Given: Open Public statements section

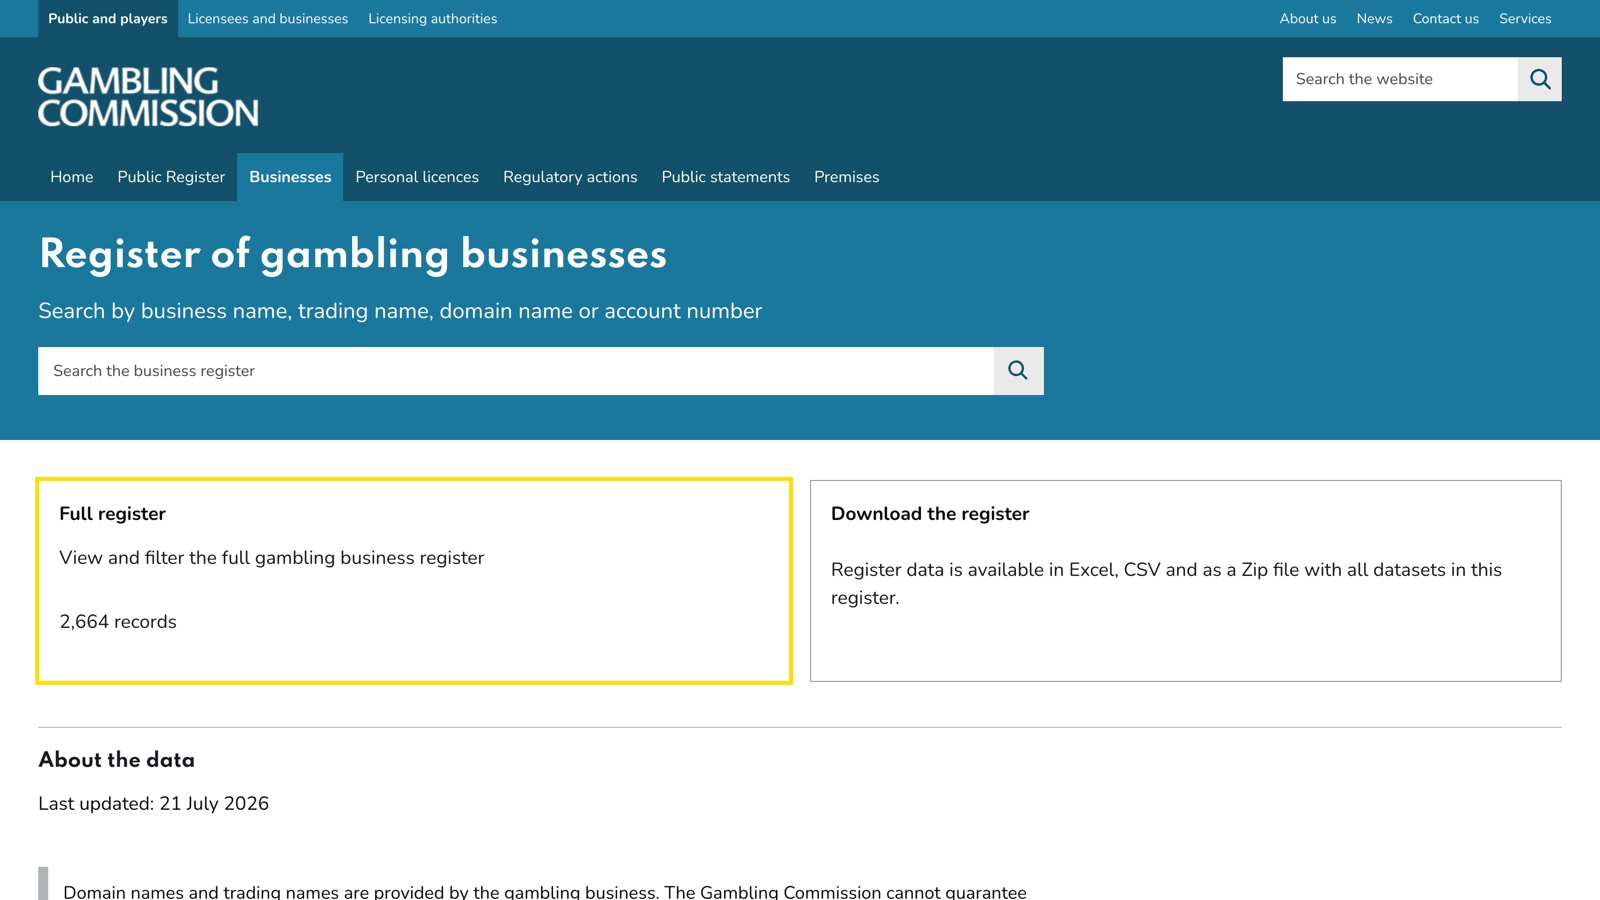Looking at the screenshot, I should [725, 177].
